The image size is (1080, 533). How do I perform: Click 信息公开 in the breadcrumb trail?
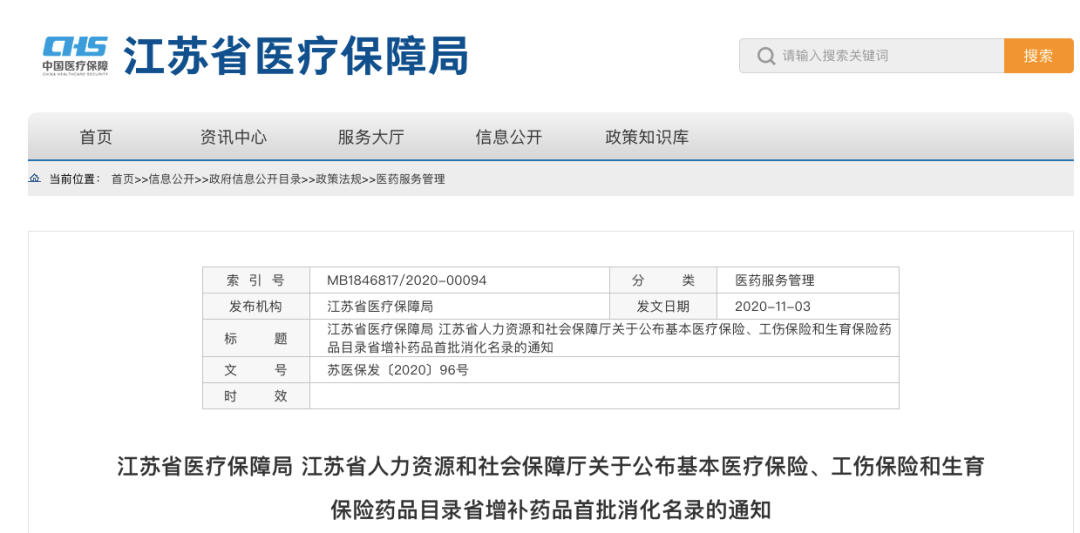tap(171, 179)
